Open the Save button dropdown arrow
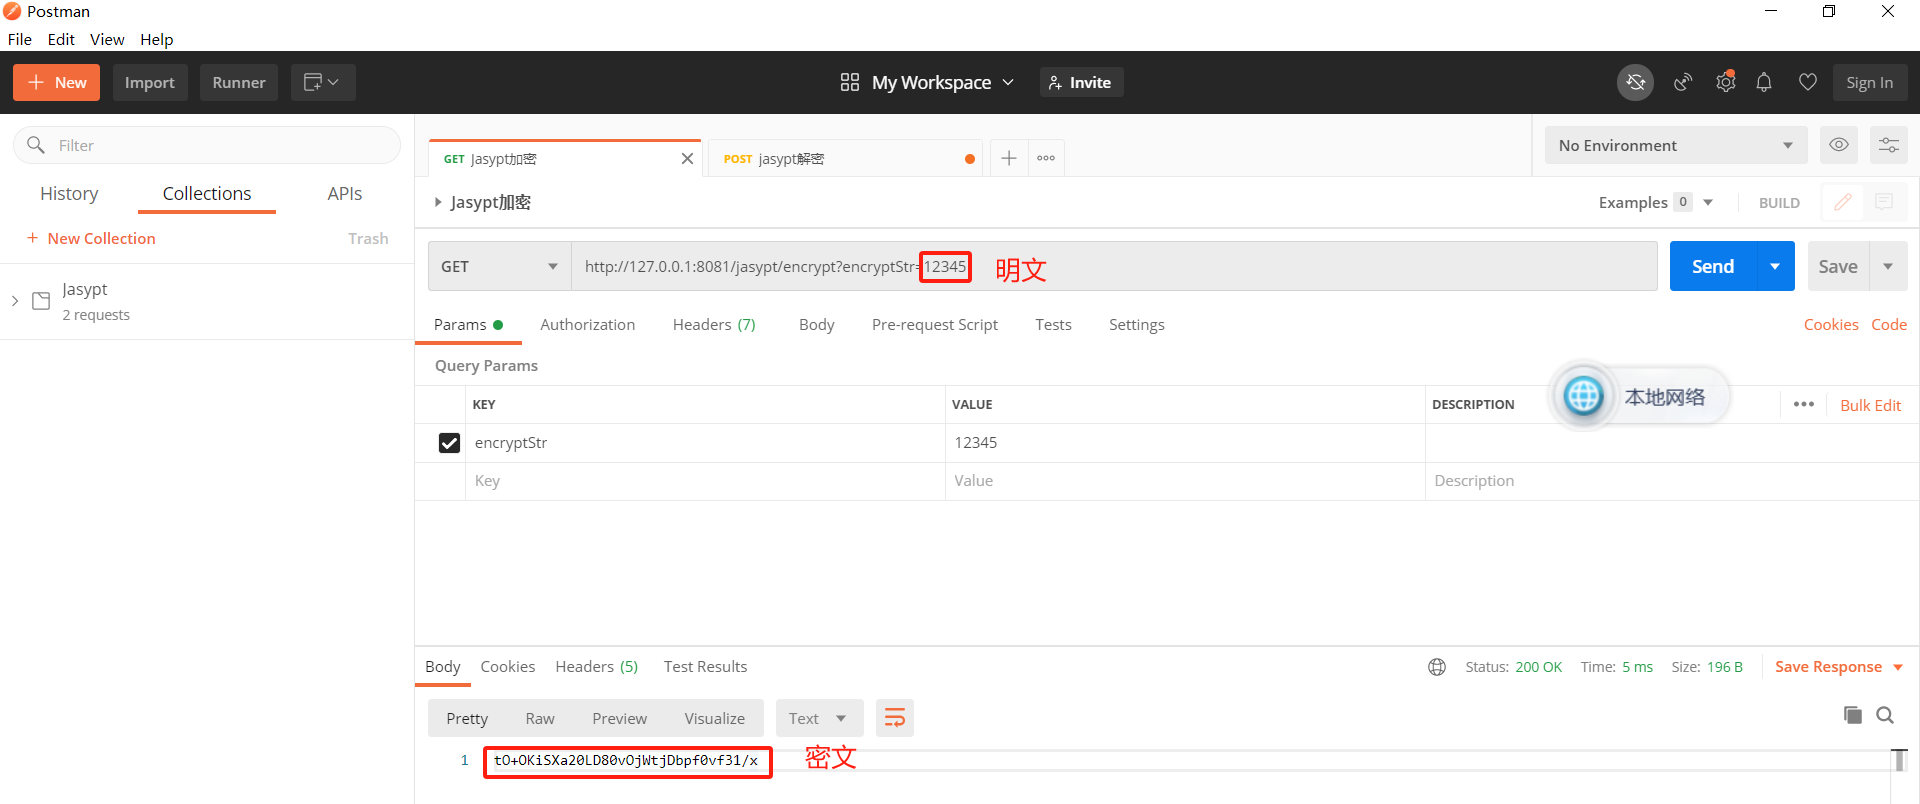Screen dimensions: 1920x804 1888,266
